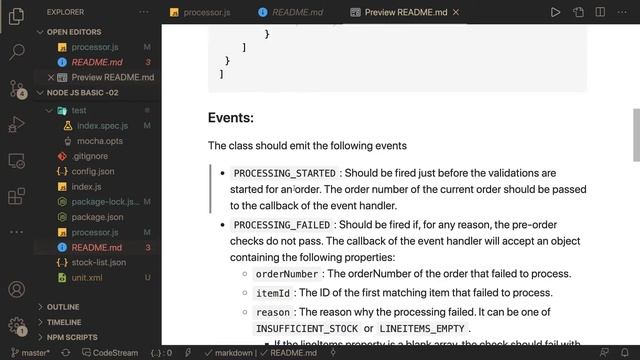Open editor more actions ellipsis
This screenshot has width=640, height=360.
coord(622,12)
